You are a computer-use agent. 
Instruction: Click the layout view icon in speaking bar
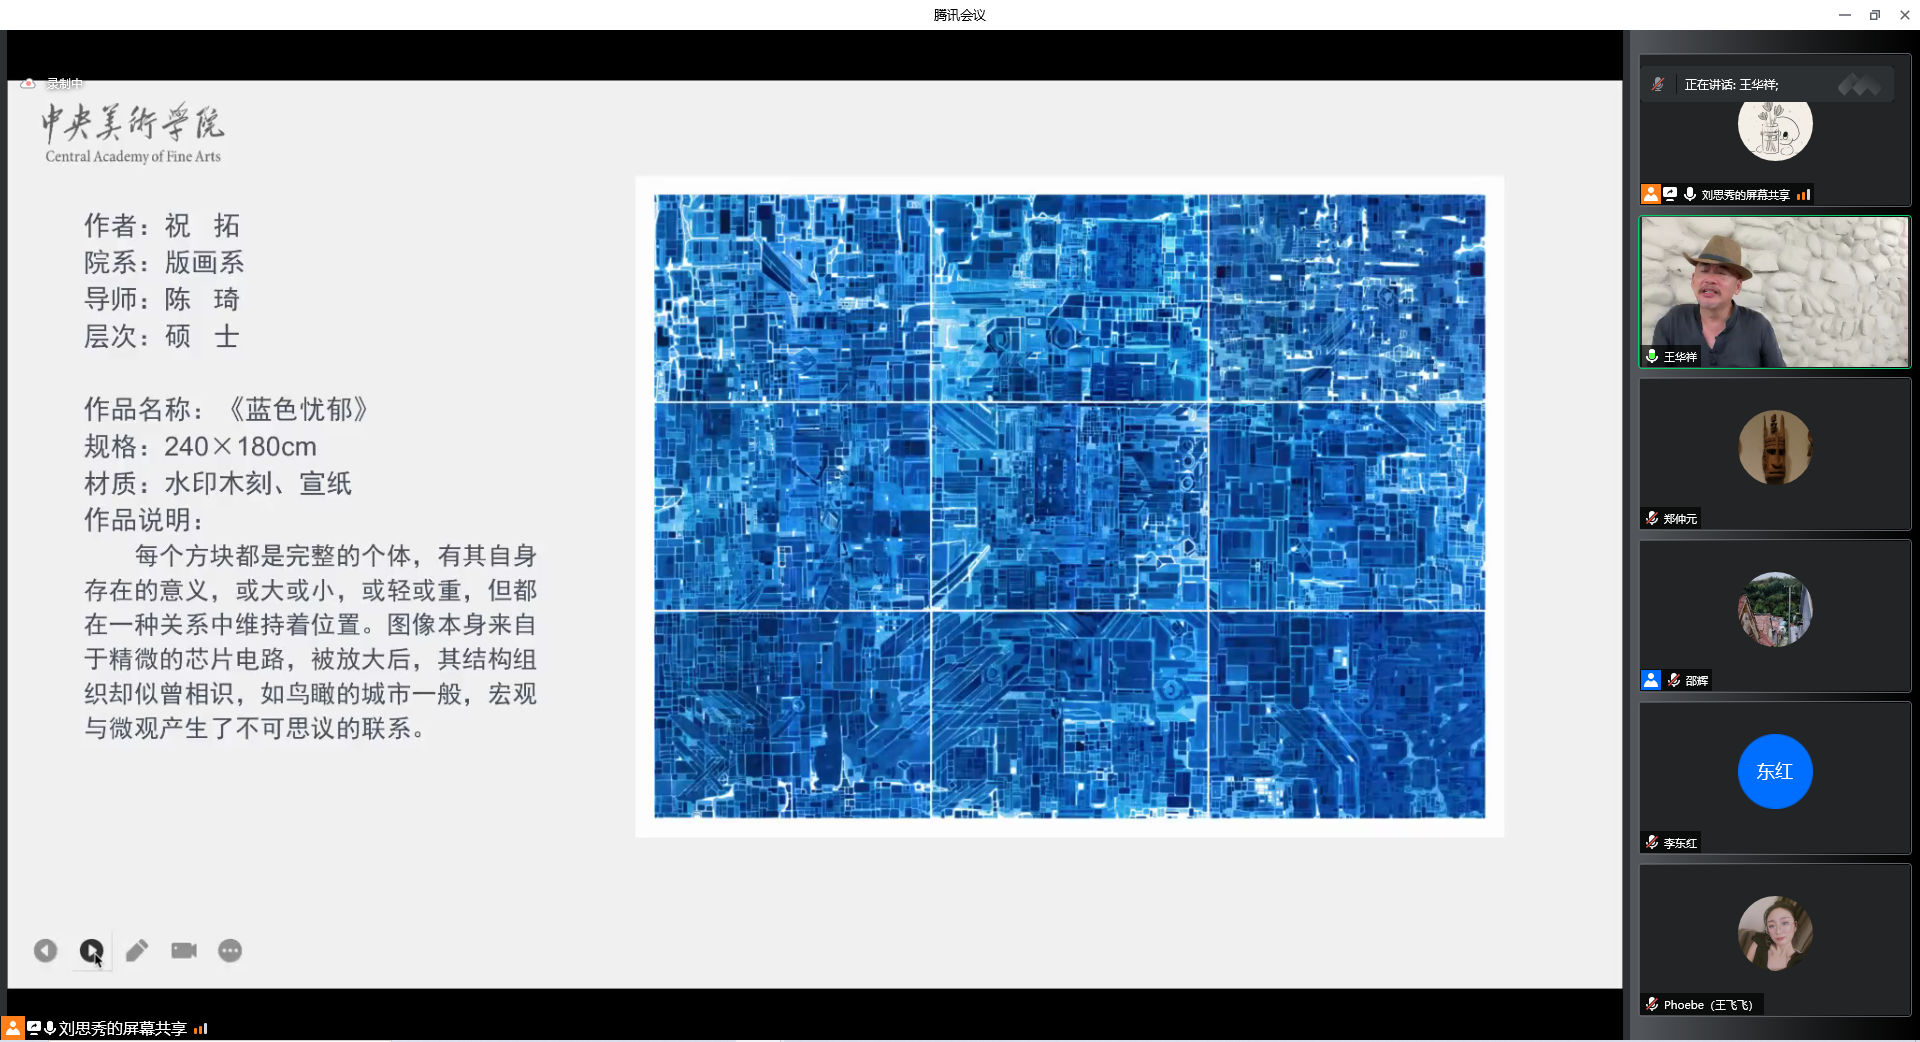1859,84
